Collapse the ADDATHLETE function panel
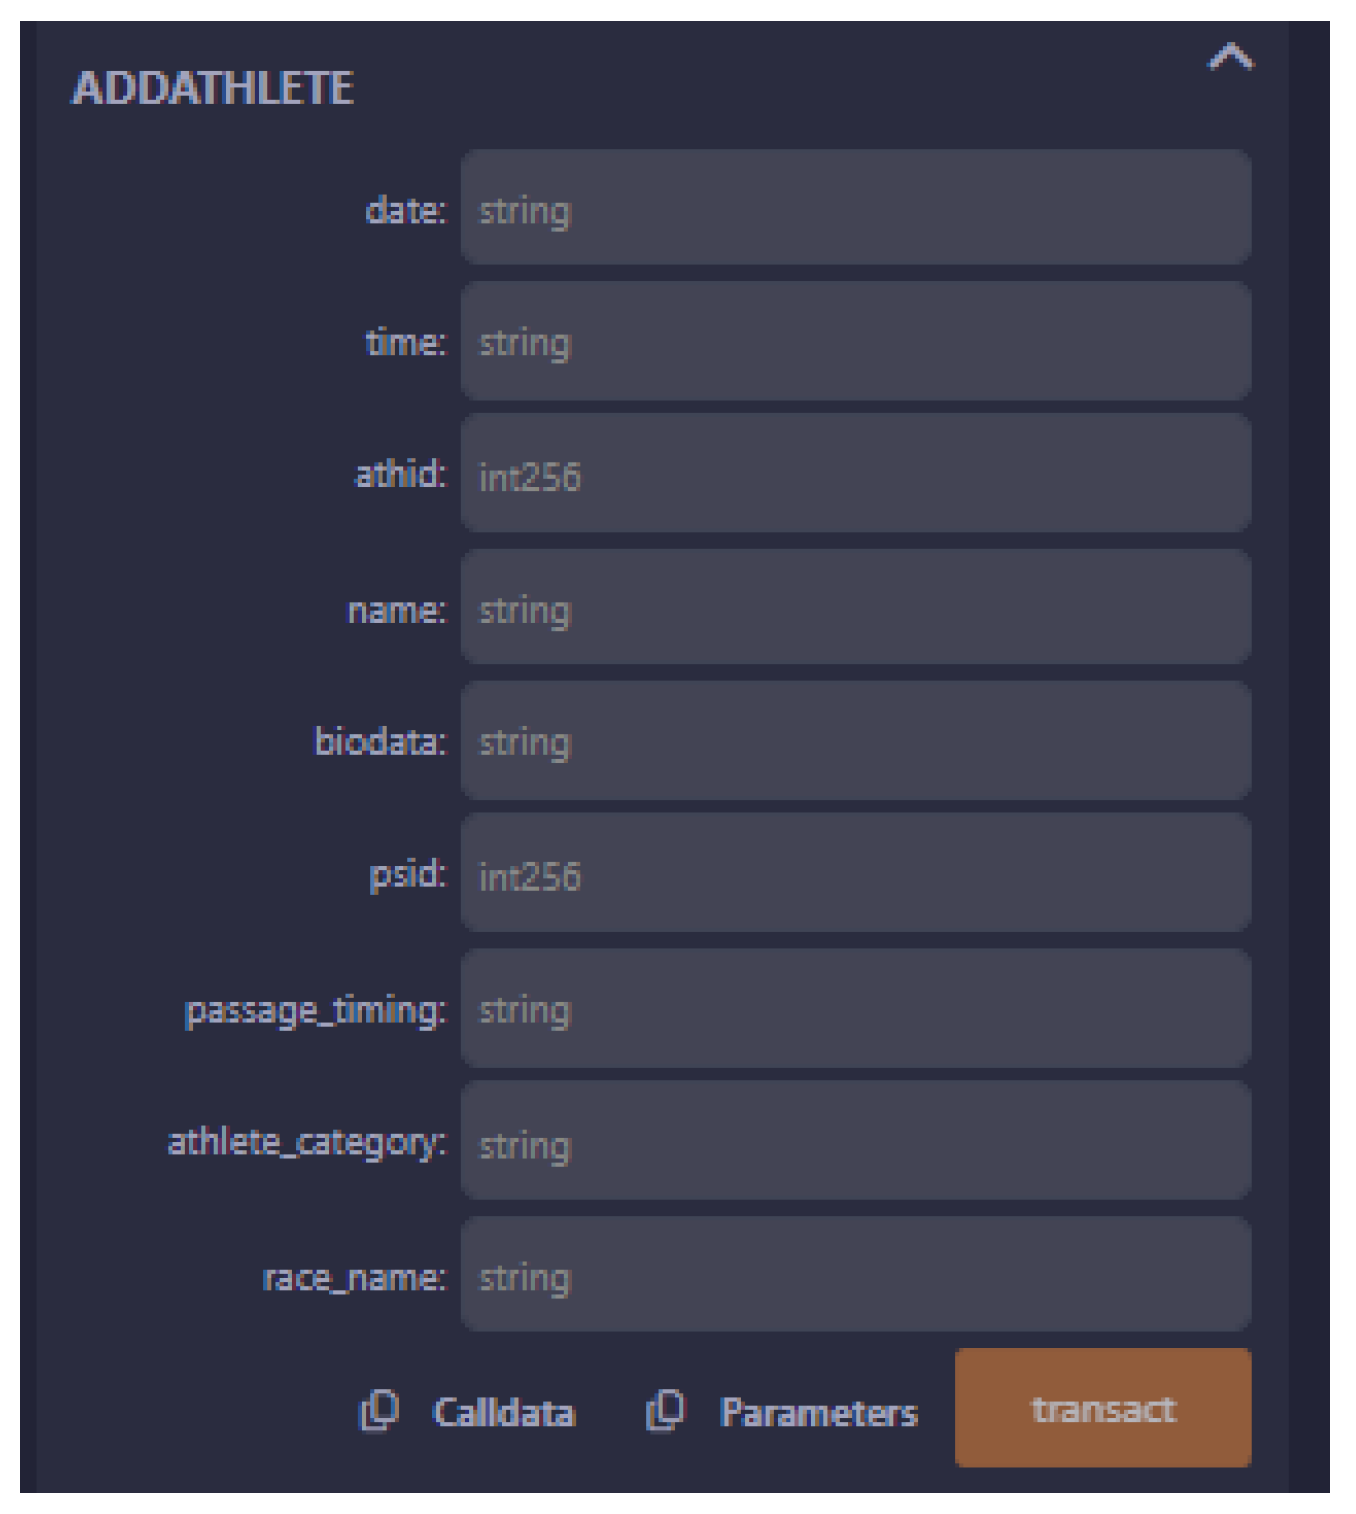The height and width of the screenshot is (1514, 1356). point(1230,58)
